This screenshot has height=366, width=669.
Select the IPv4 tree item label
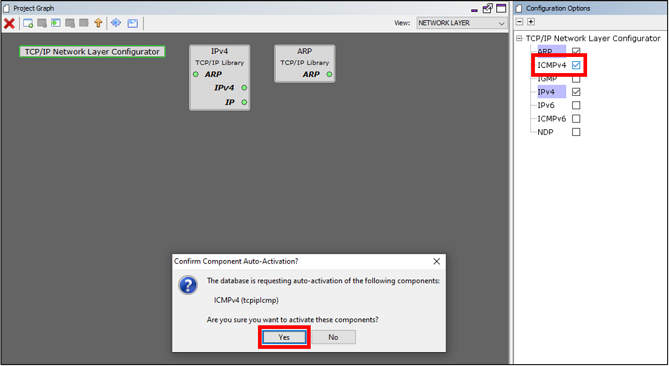click(x=546, y=92)
